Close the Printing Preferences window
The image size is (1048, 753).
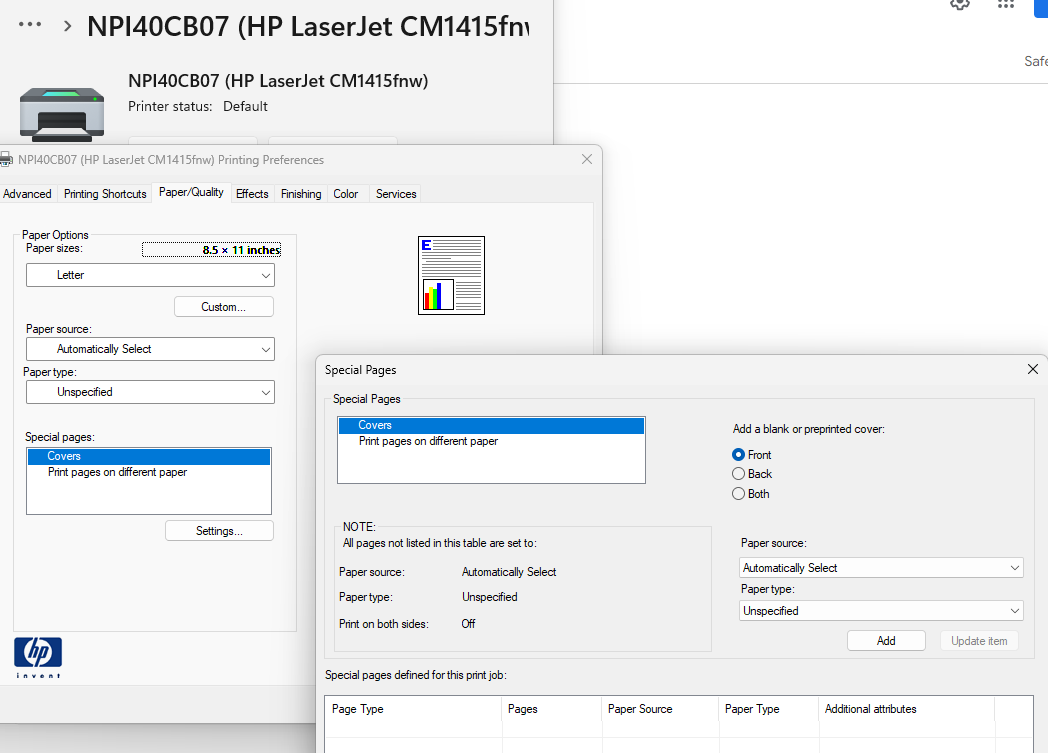(x=587, y=159)
